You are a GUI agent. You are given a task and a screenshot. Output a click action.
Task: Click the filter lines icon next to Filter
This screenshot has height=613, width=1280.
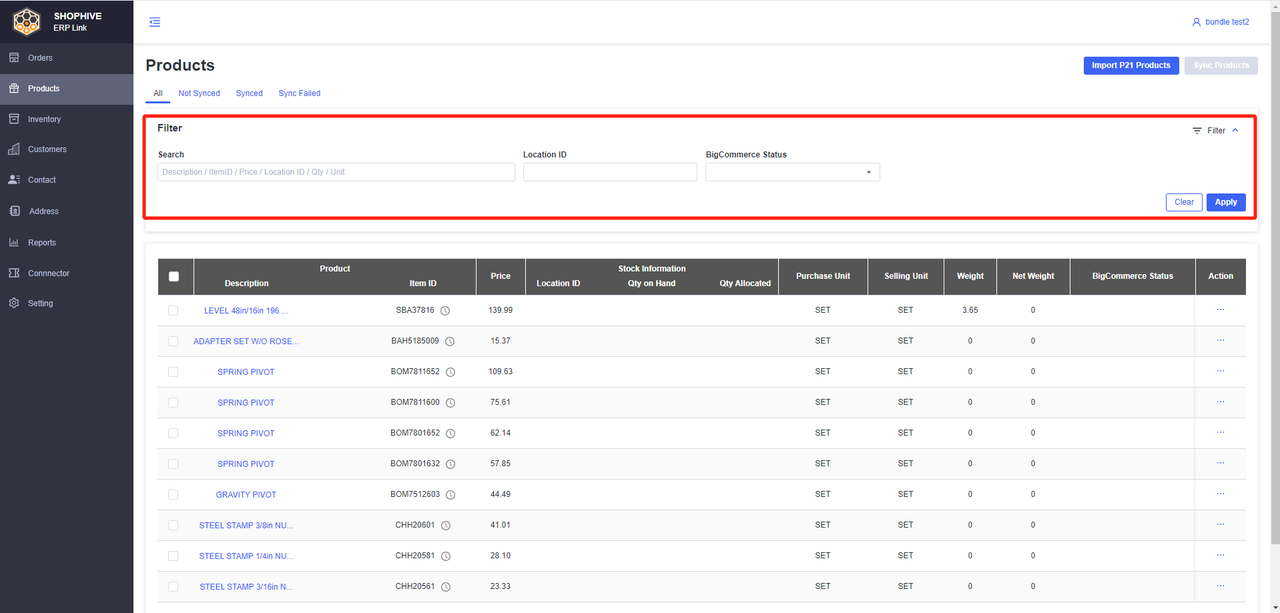click(1197, 131)
